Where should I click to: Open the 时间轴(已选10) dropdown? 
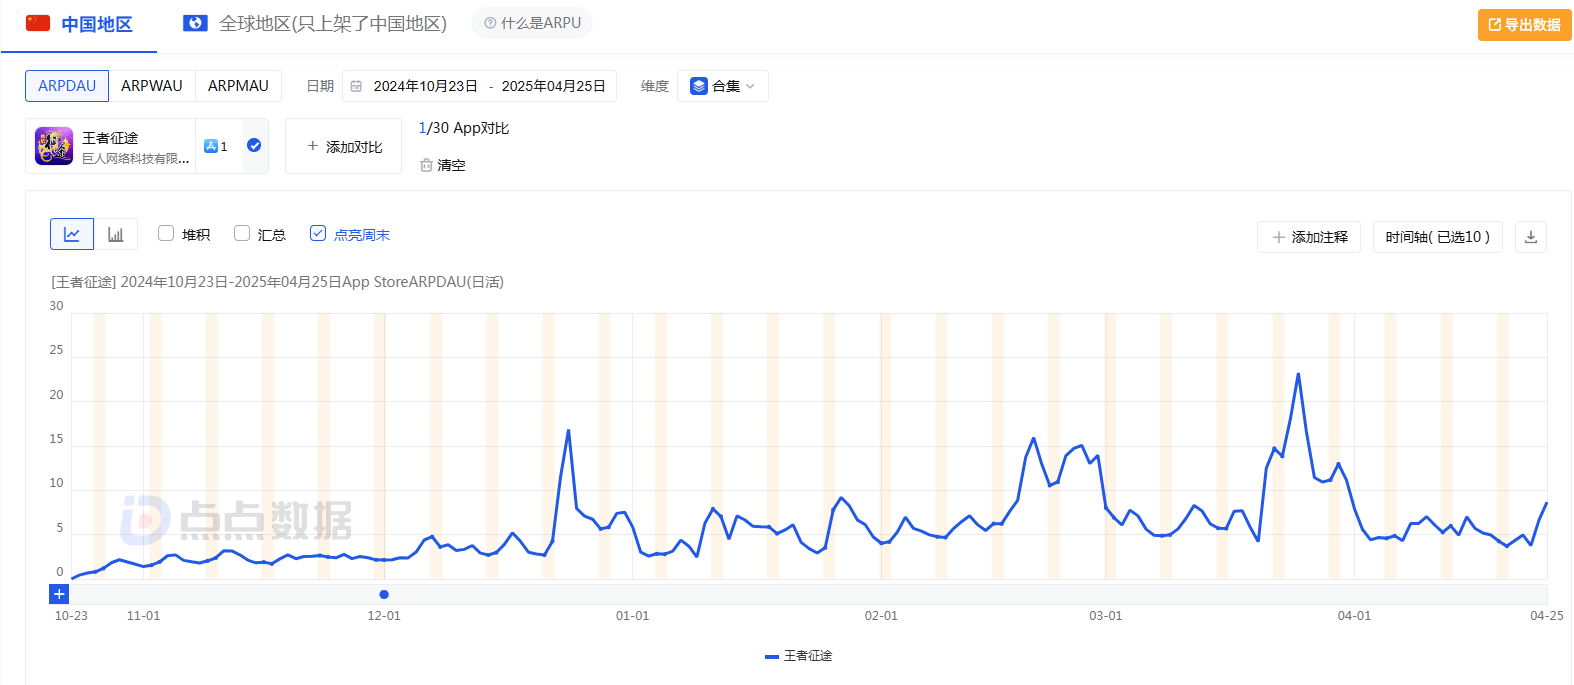(x=1437, y=237)
